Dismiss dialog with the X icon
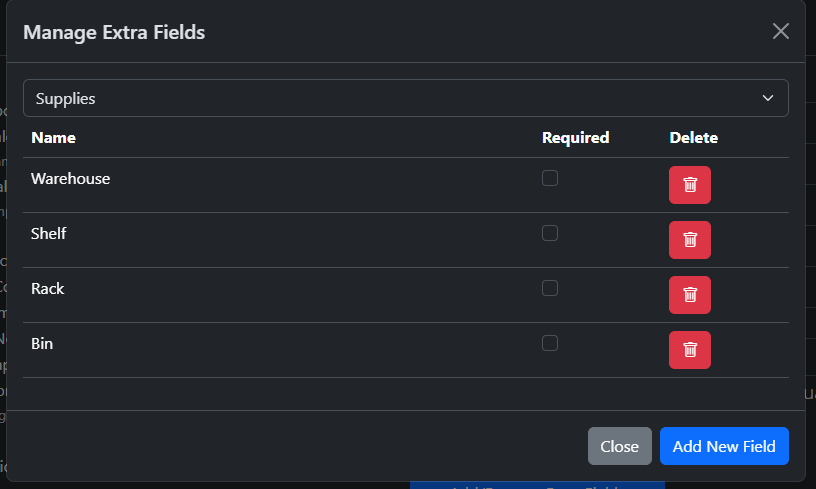 coord(781,31)
